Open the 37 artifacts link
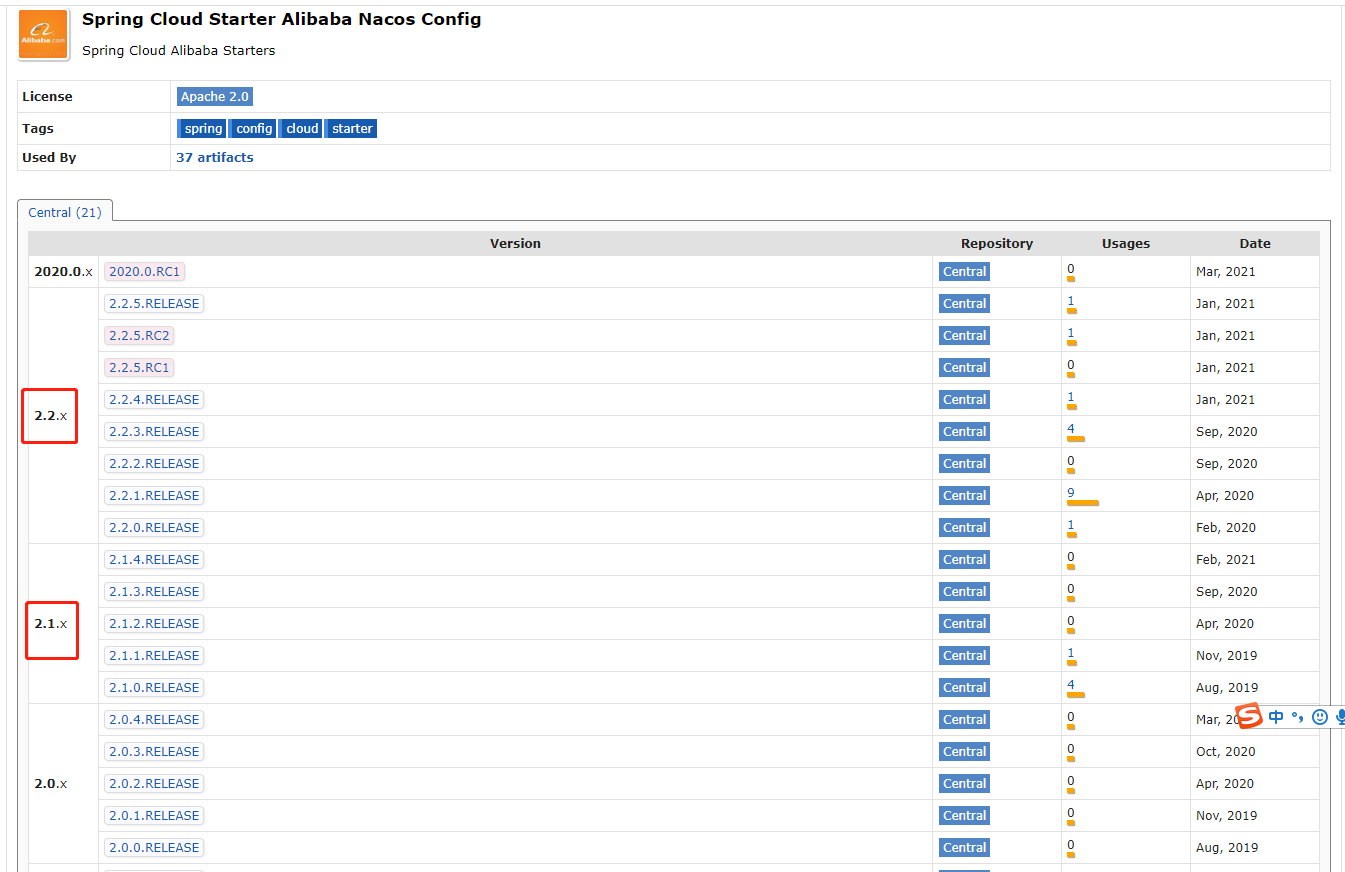1345x872 pixels. tap(215, 157)
